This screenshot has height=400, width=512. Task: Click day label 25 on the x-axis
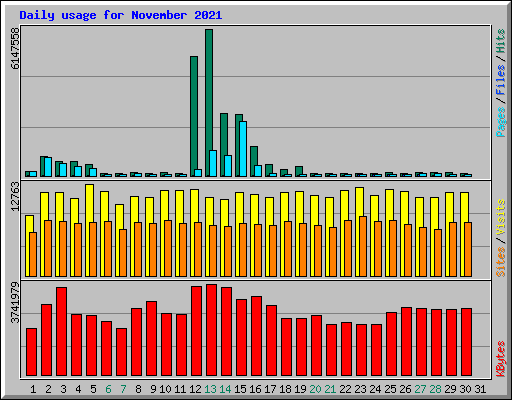pos(390,389)
